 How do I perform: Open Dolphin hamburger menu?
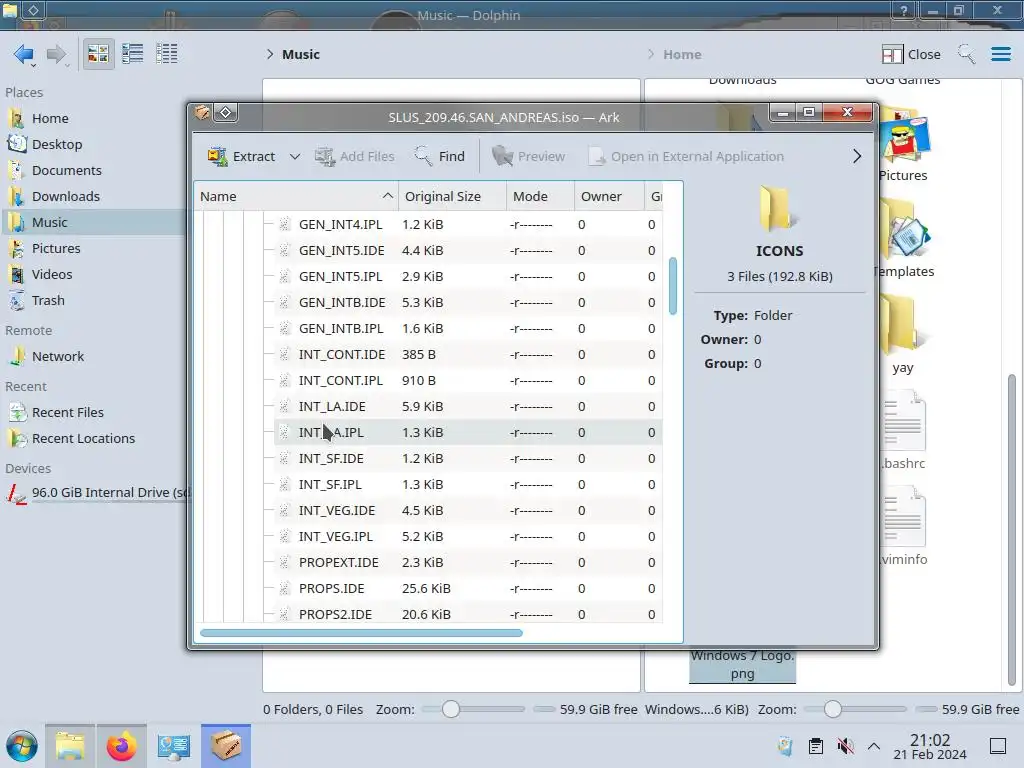(x=1000, y=54)
